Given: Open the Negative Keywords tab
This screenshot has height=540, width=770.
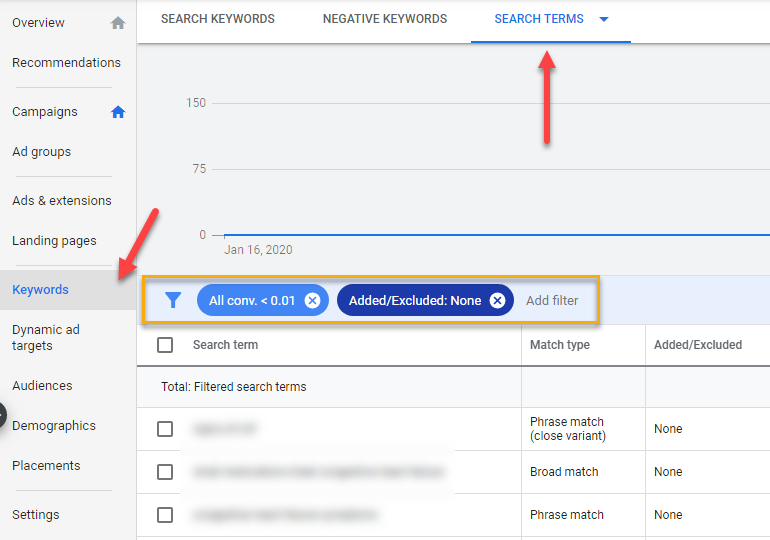Looking at the screenshot, I should [x=385, y=19].
